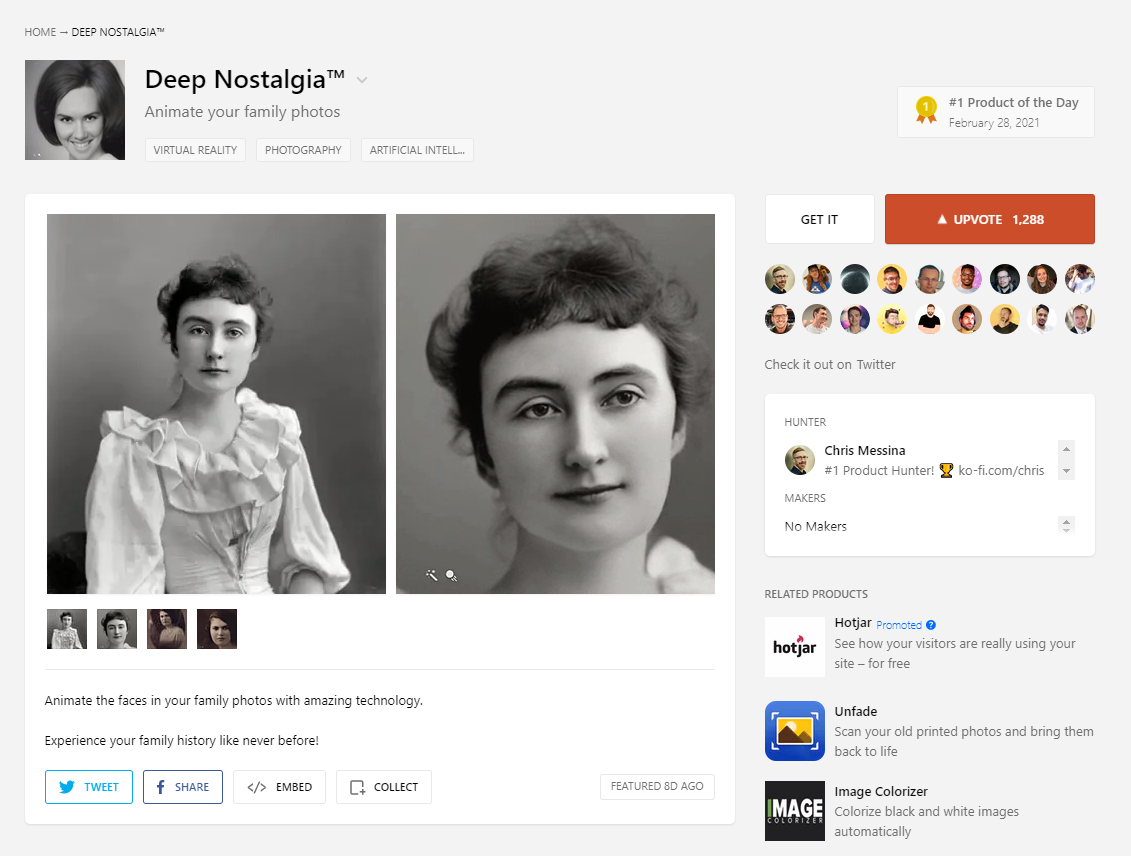Viewport: 1131px width, 856px height.
Task: Click the up arrow in the Hunter section
Action: click(x=1066, y=449)
